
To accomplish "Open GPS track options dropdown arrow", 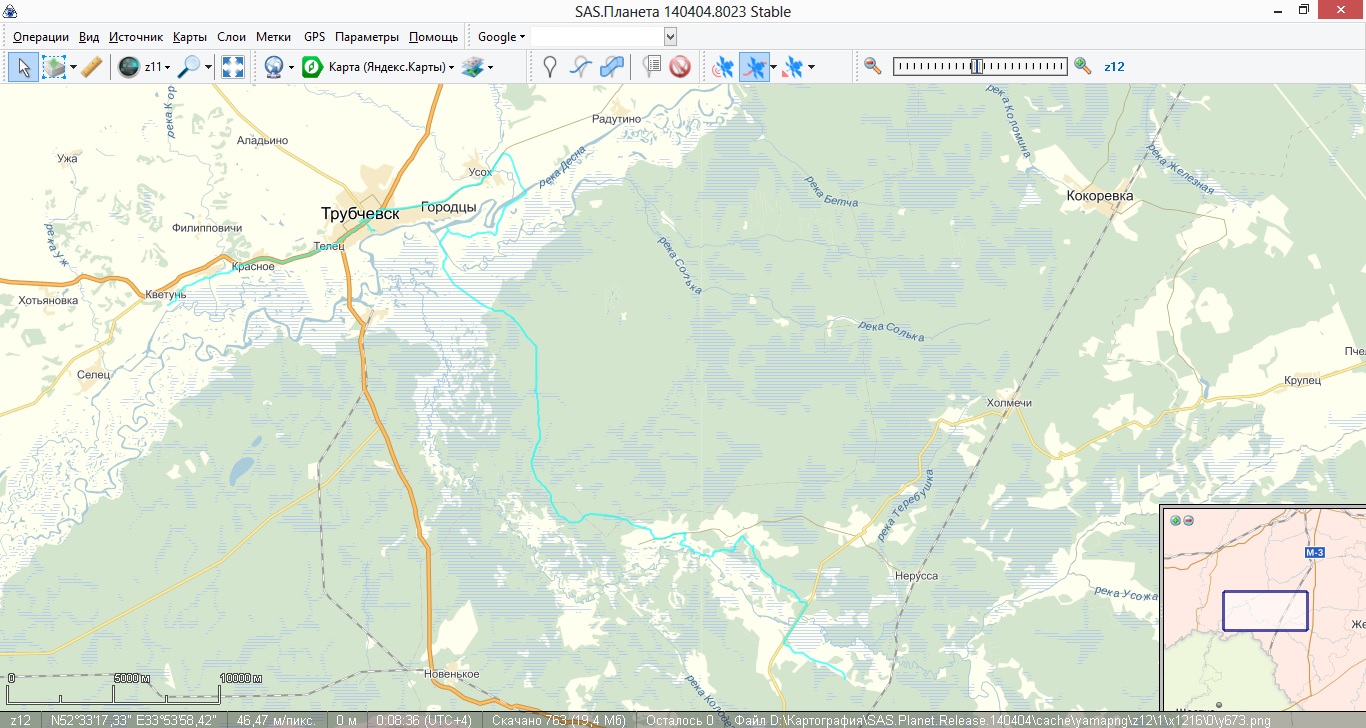I will click(774, 67).
